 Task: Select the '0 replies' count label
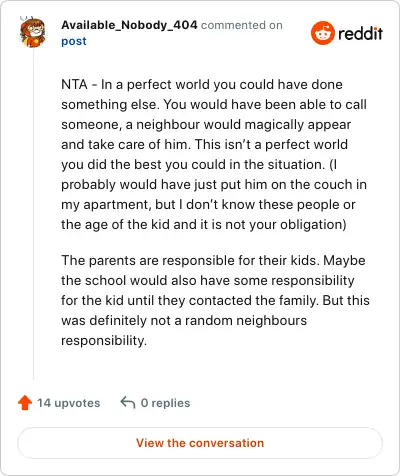click(165, 403)
